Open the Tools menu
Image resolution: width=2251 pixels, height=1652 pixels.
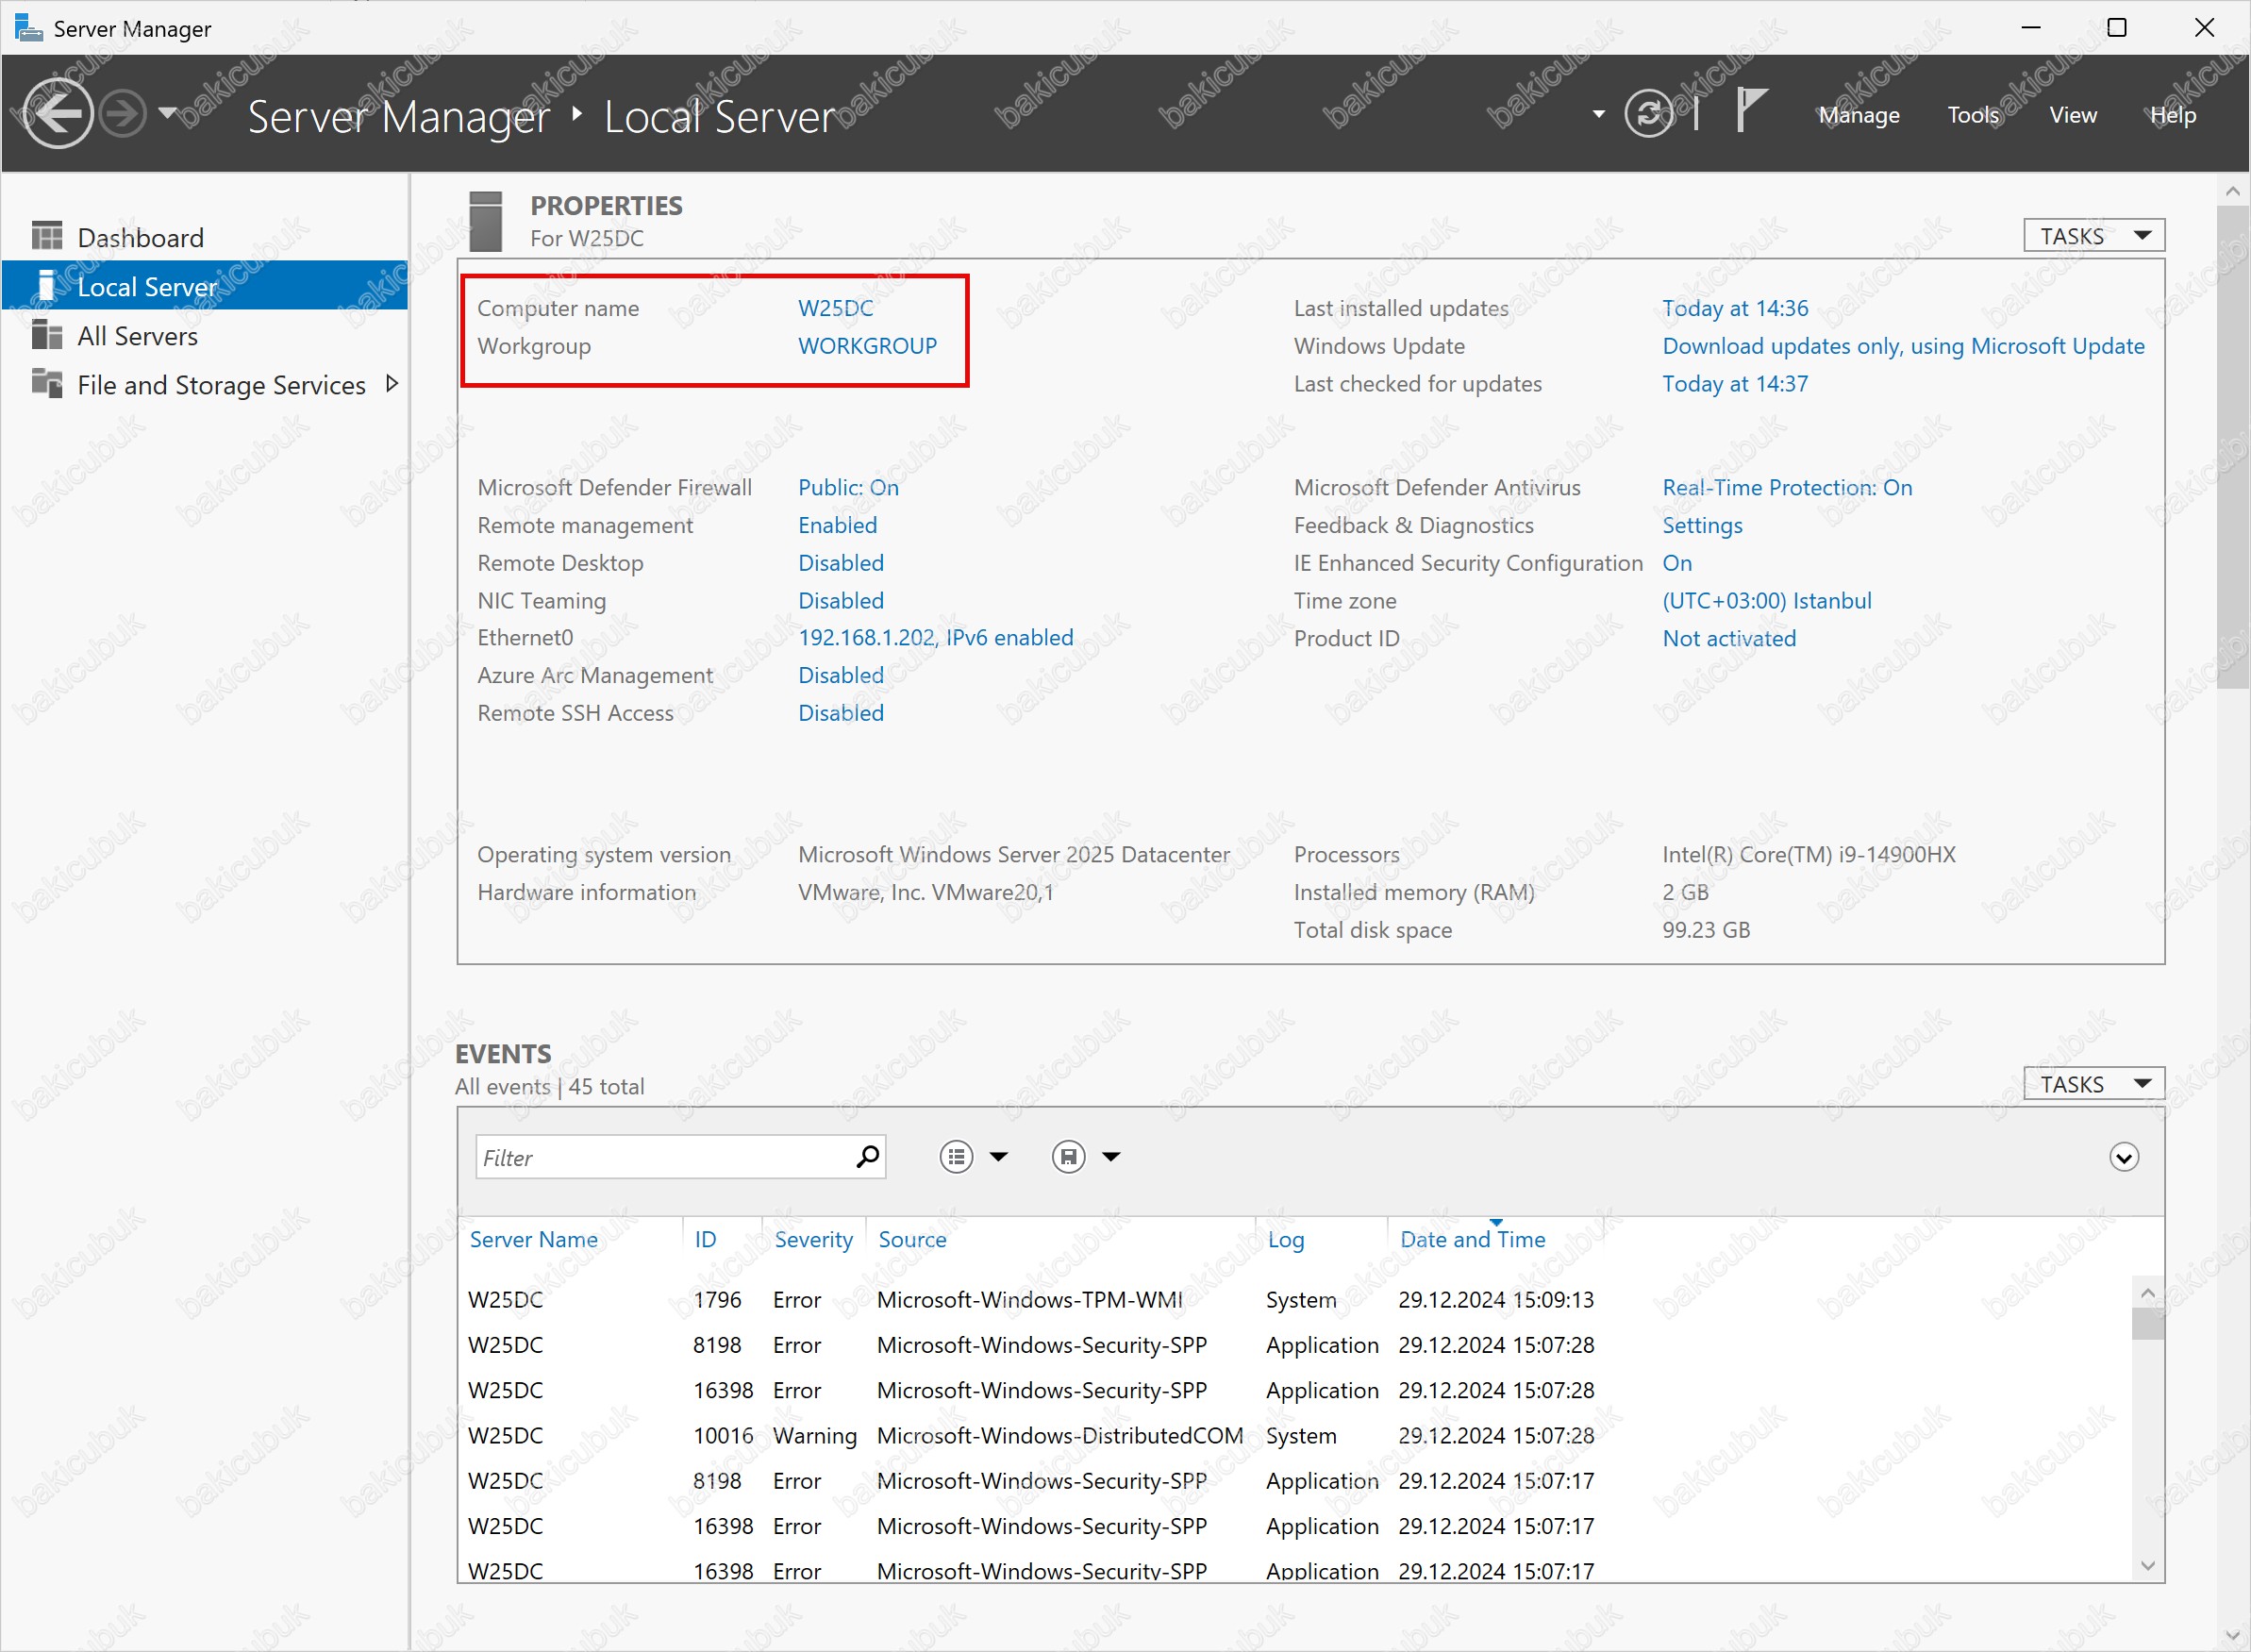(x=1973, y=115)
